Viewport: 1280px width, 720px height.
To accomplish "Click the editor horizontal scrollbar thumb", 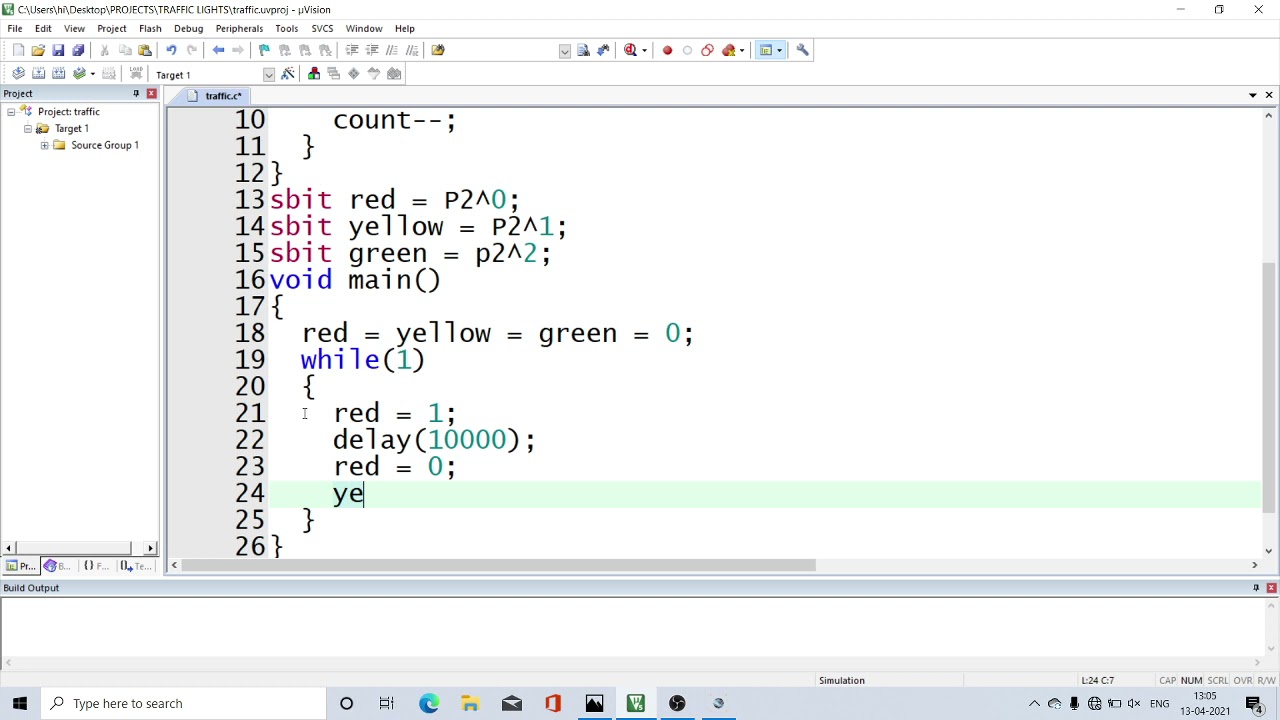I will (497, 565).
